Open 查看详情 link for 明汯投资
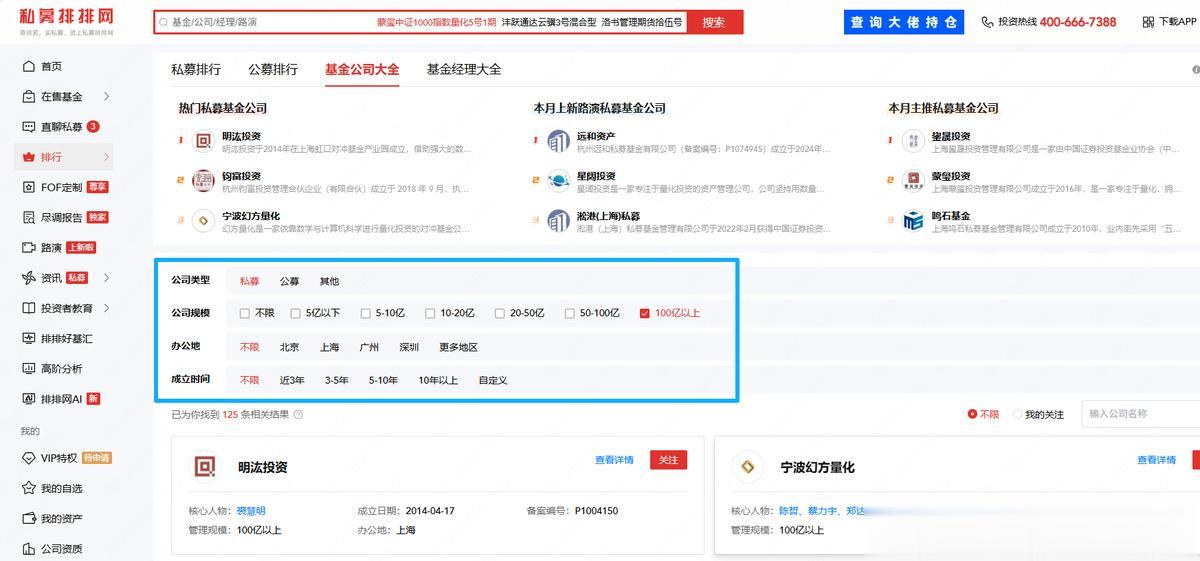This screenshot has width=1200, height=561. 614,460
